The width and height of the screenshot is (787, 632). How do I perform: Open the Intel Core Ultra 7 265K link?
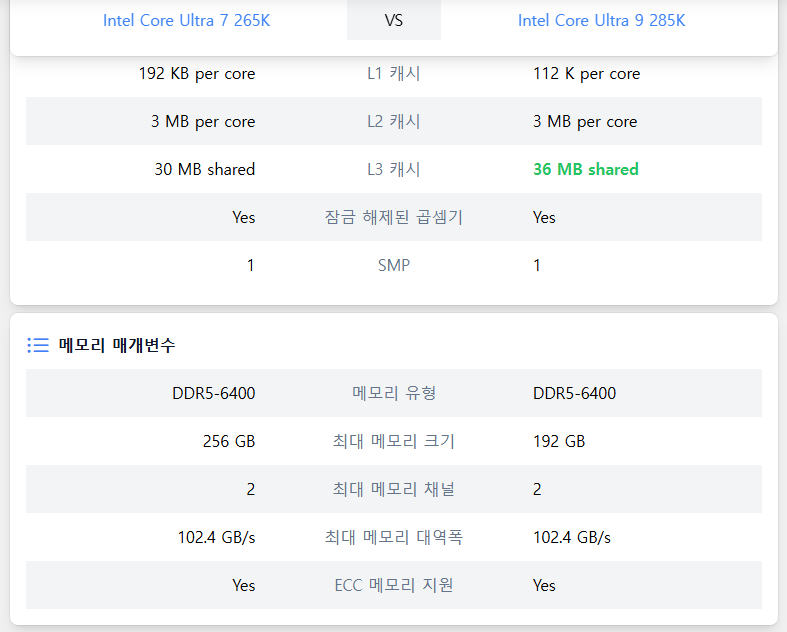coord(186,20)
